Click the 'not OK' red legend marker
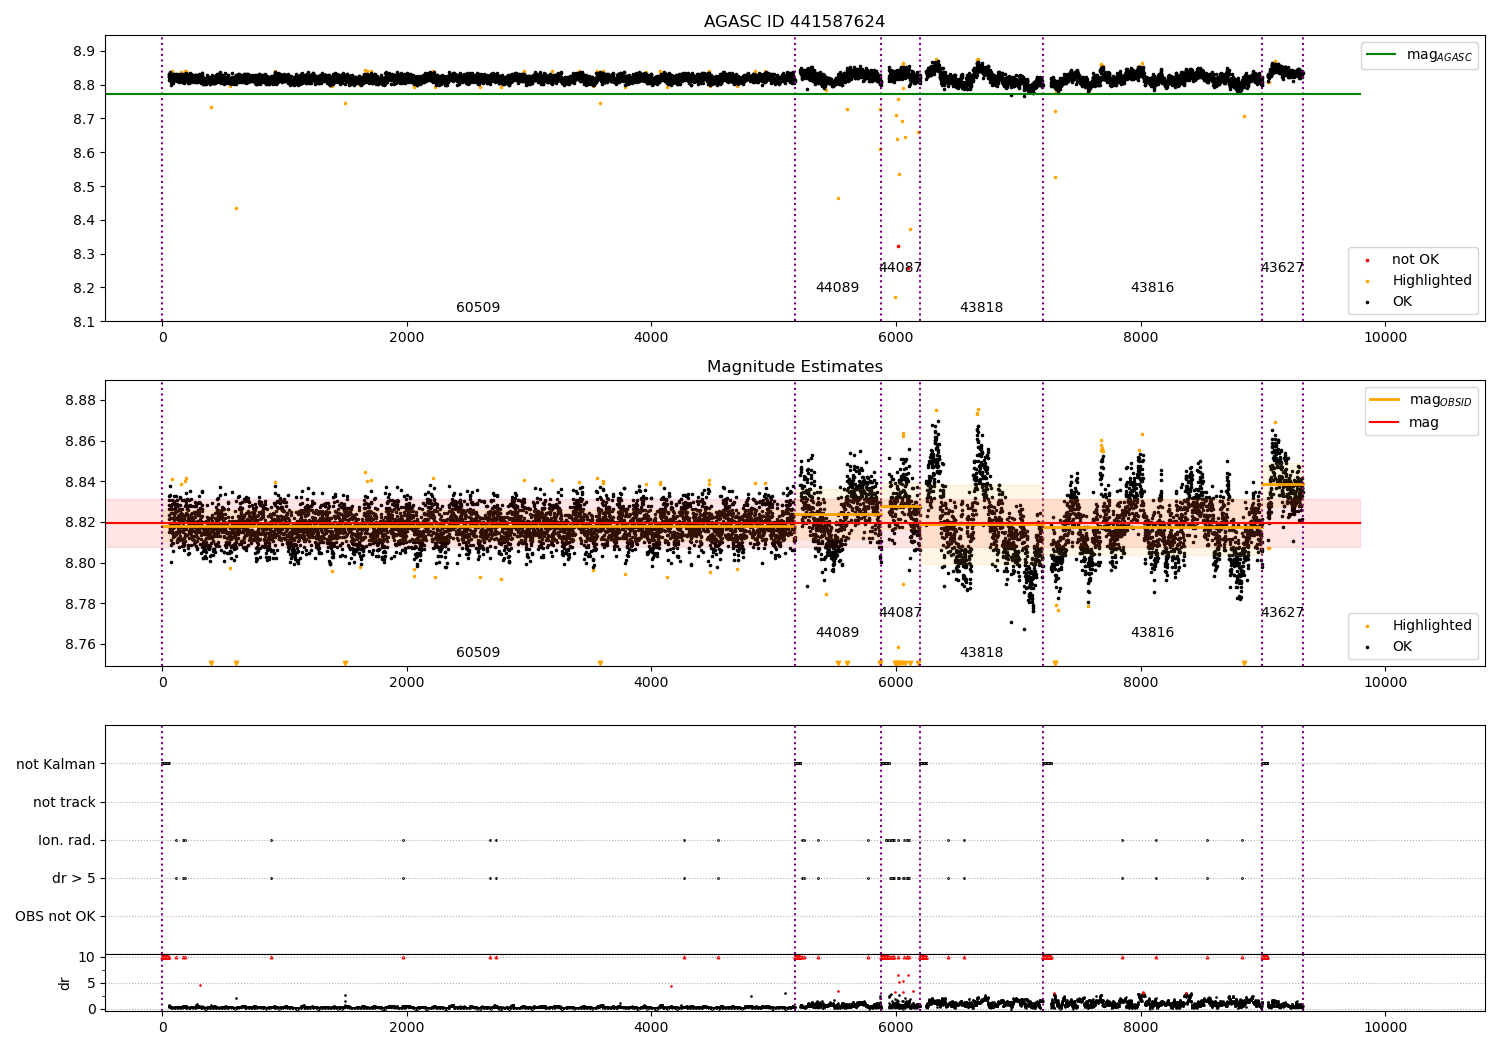1500x1050 pixels. pos(1367,260)
